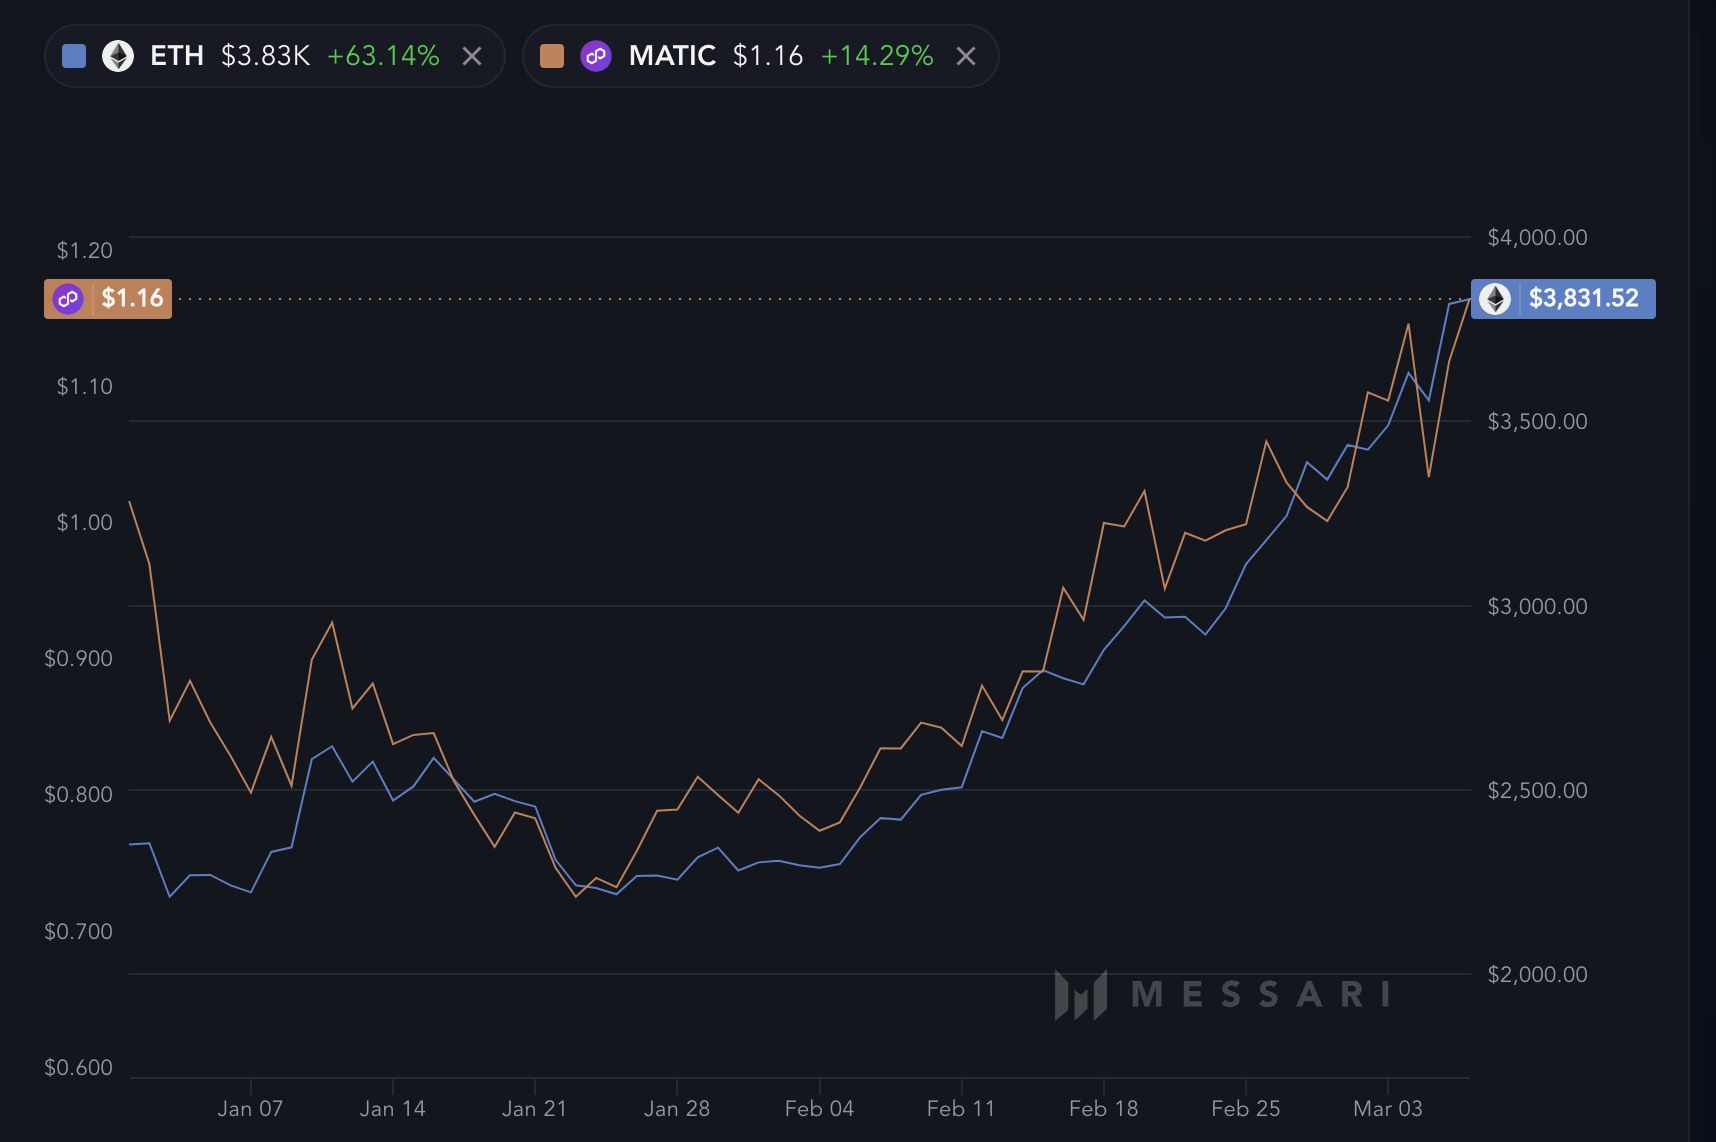Viewport: 1716px width, 1142px height.
Task: Click the Messari watermark logo
Action: pyautogui.click(x=1081, y=995)
